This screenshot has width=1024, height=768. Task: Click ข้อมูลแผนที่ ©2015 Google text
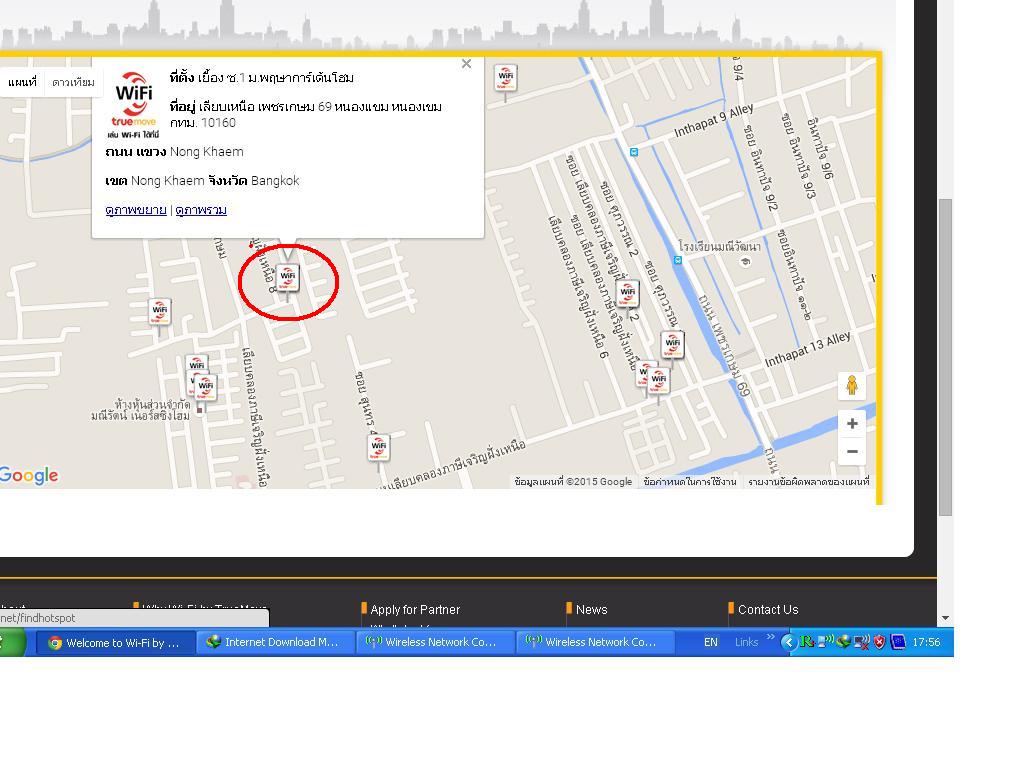coord(573,482)
